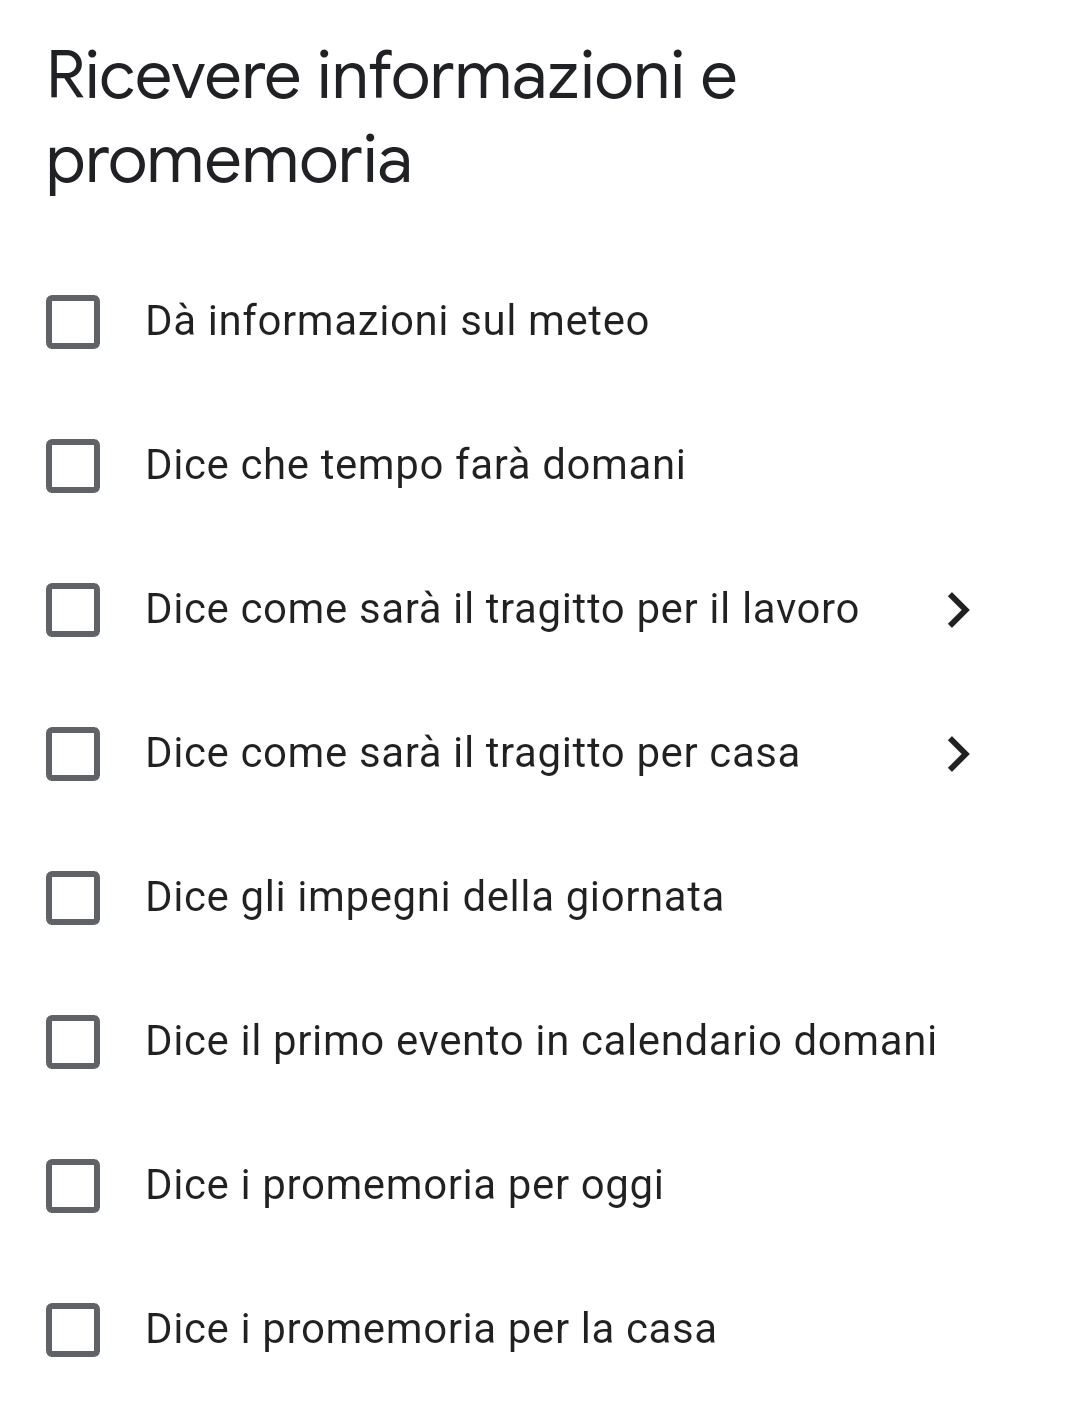Tick the checkbox for "Dice come sarà il tragitto per casa"
Screen dimensions: 1078x1405
tap(71, 754)
